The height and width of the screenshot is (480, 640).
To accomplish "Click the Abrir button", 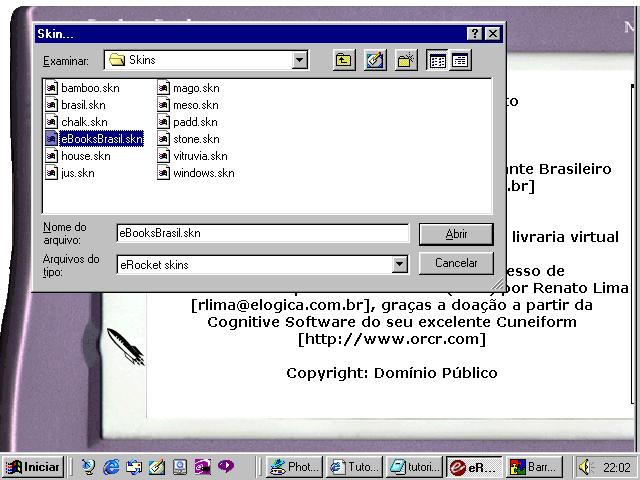I will click(x=456, y=234).
